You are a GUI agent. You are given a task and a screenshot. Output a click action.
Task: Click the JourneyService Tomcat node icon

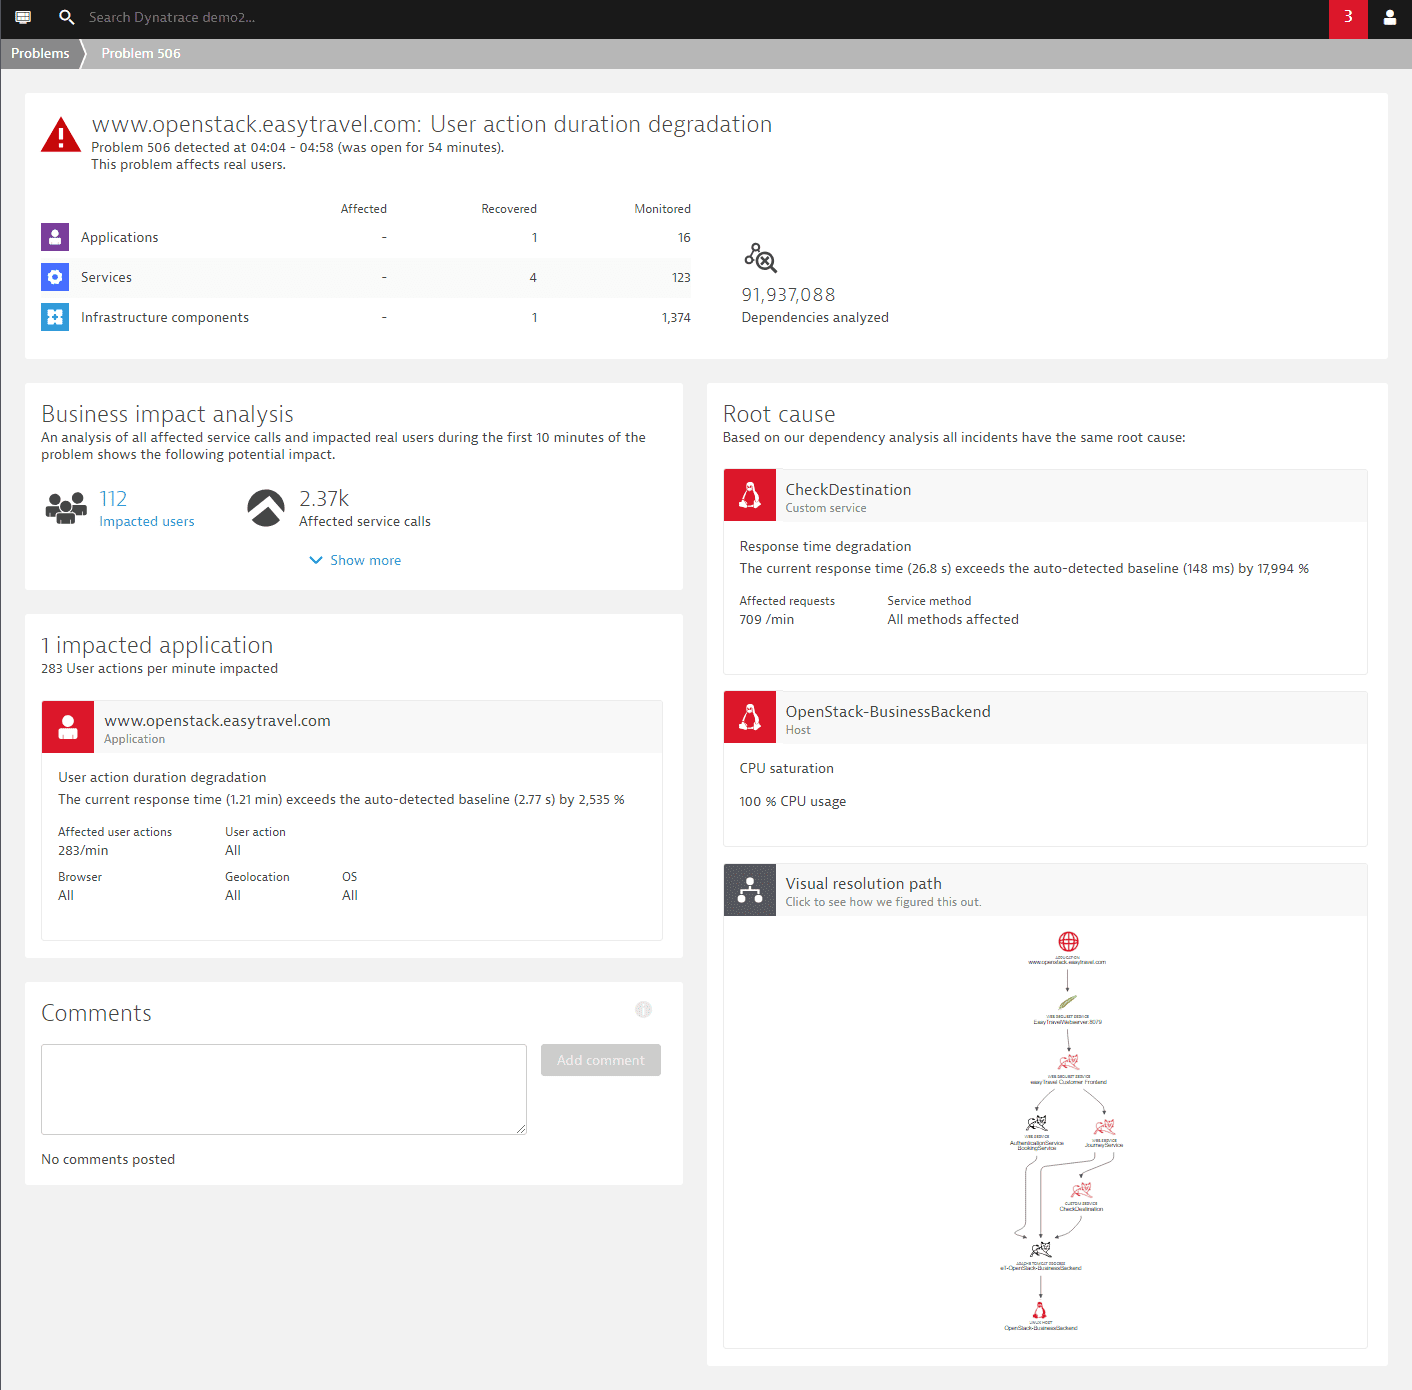coord(1104,1127)
